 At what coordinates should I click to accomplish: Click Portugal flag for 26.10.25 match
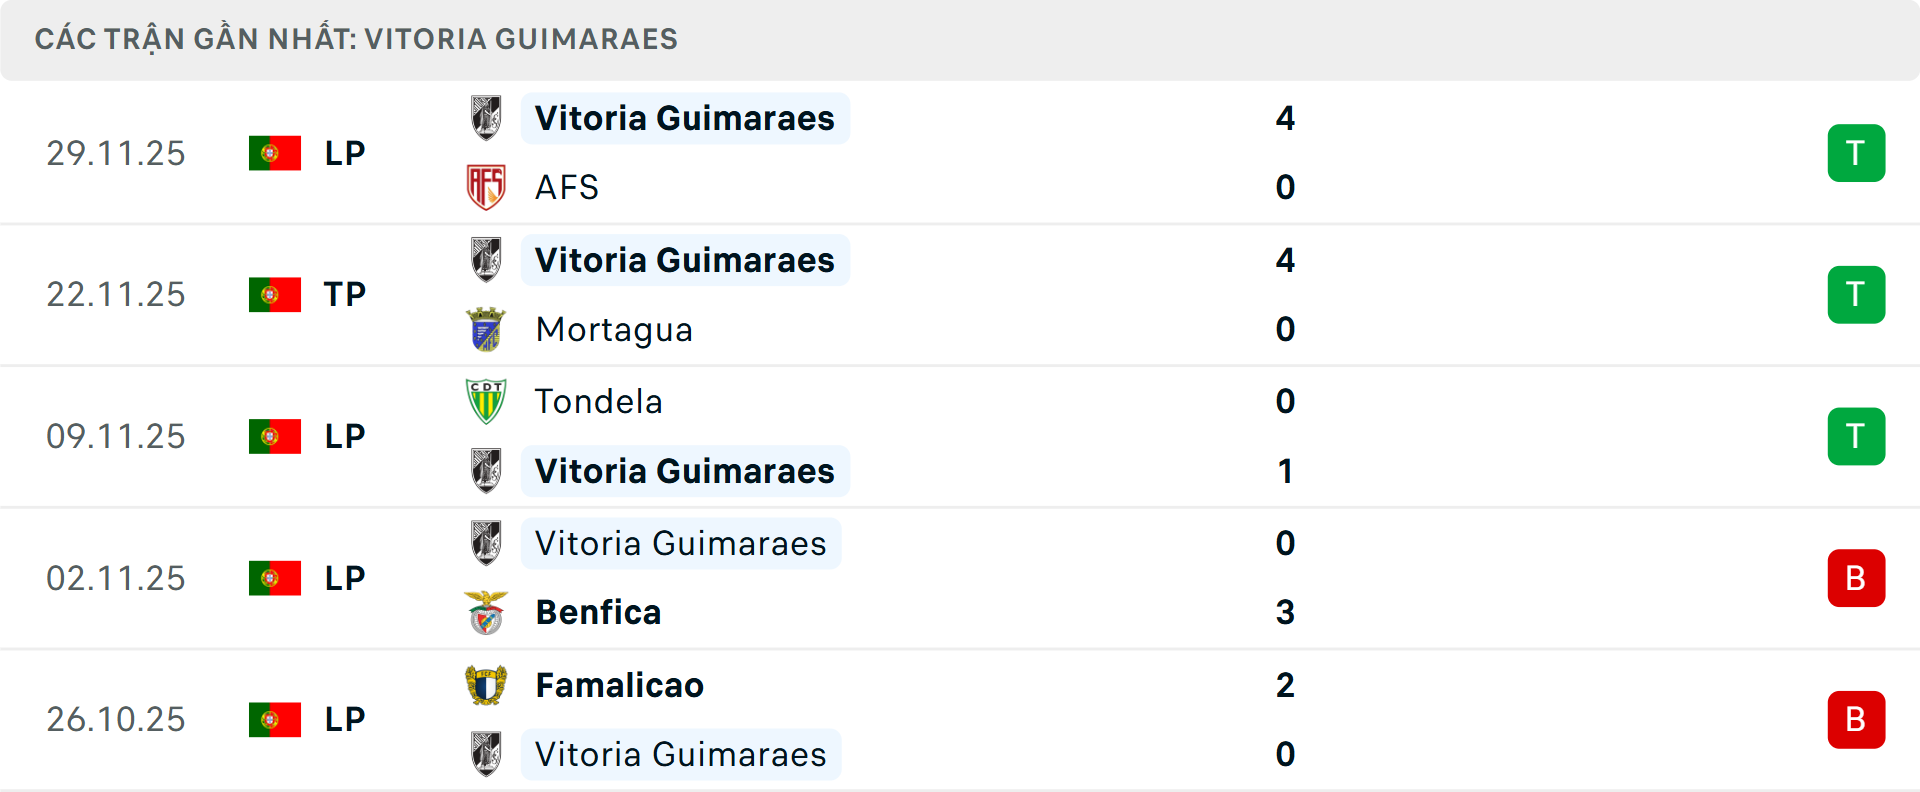(x=275, y=720)
